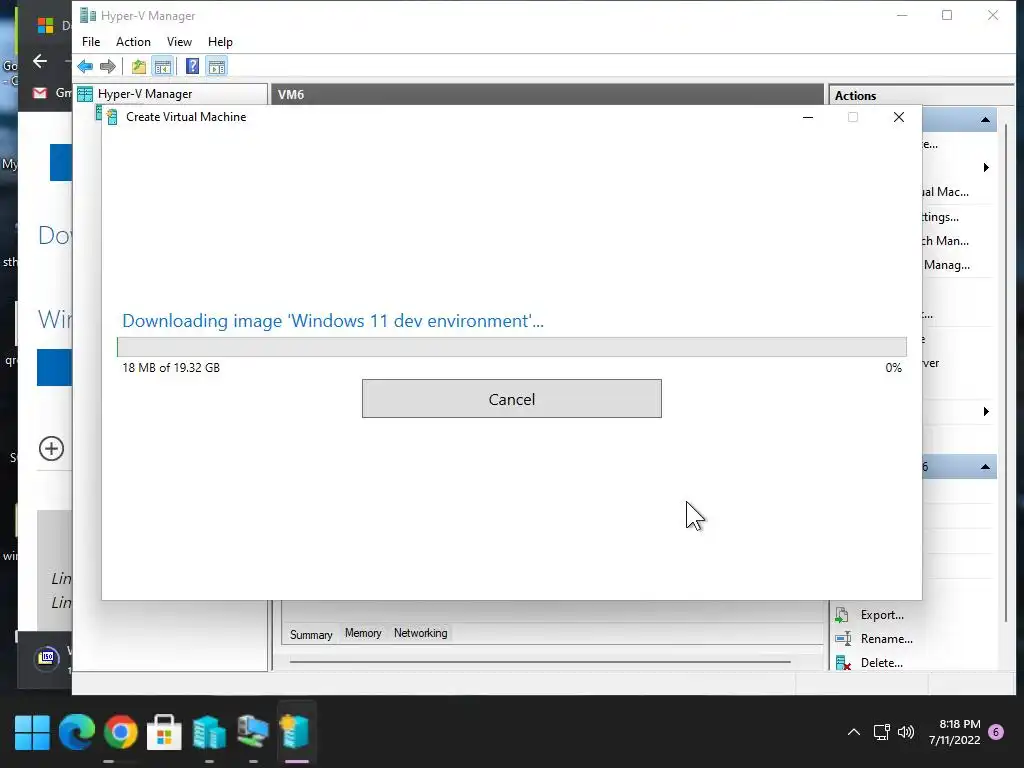Click the Actions pane header
The width and height of the screenshot is (1024, 768).
point(920,95)
